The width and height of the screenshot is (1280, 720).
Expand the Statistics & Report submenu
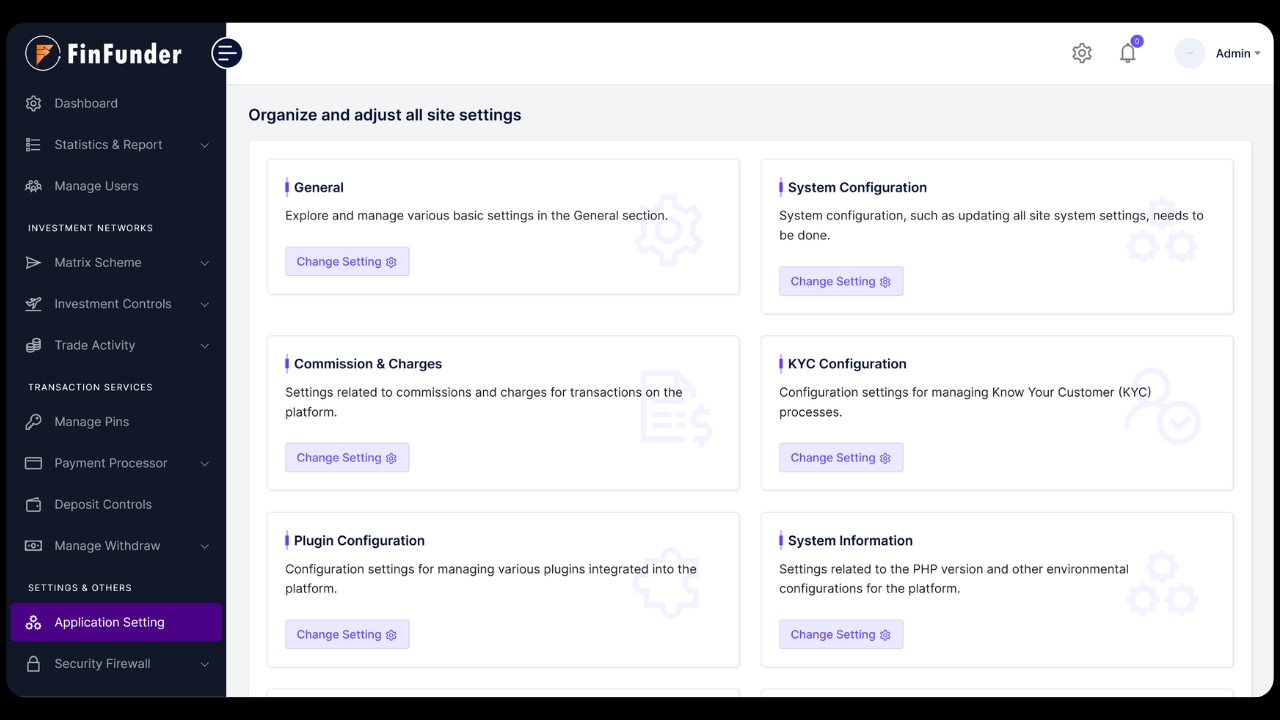point(204,145)
